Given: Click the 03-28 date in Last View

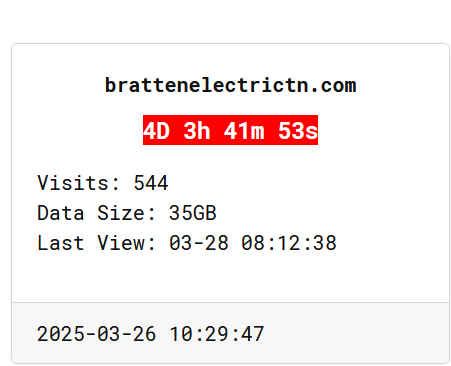Looking at the screenshot, I should (x=199, y=243).
